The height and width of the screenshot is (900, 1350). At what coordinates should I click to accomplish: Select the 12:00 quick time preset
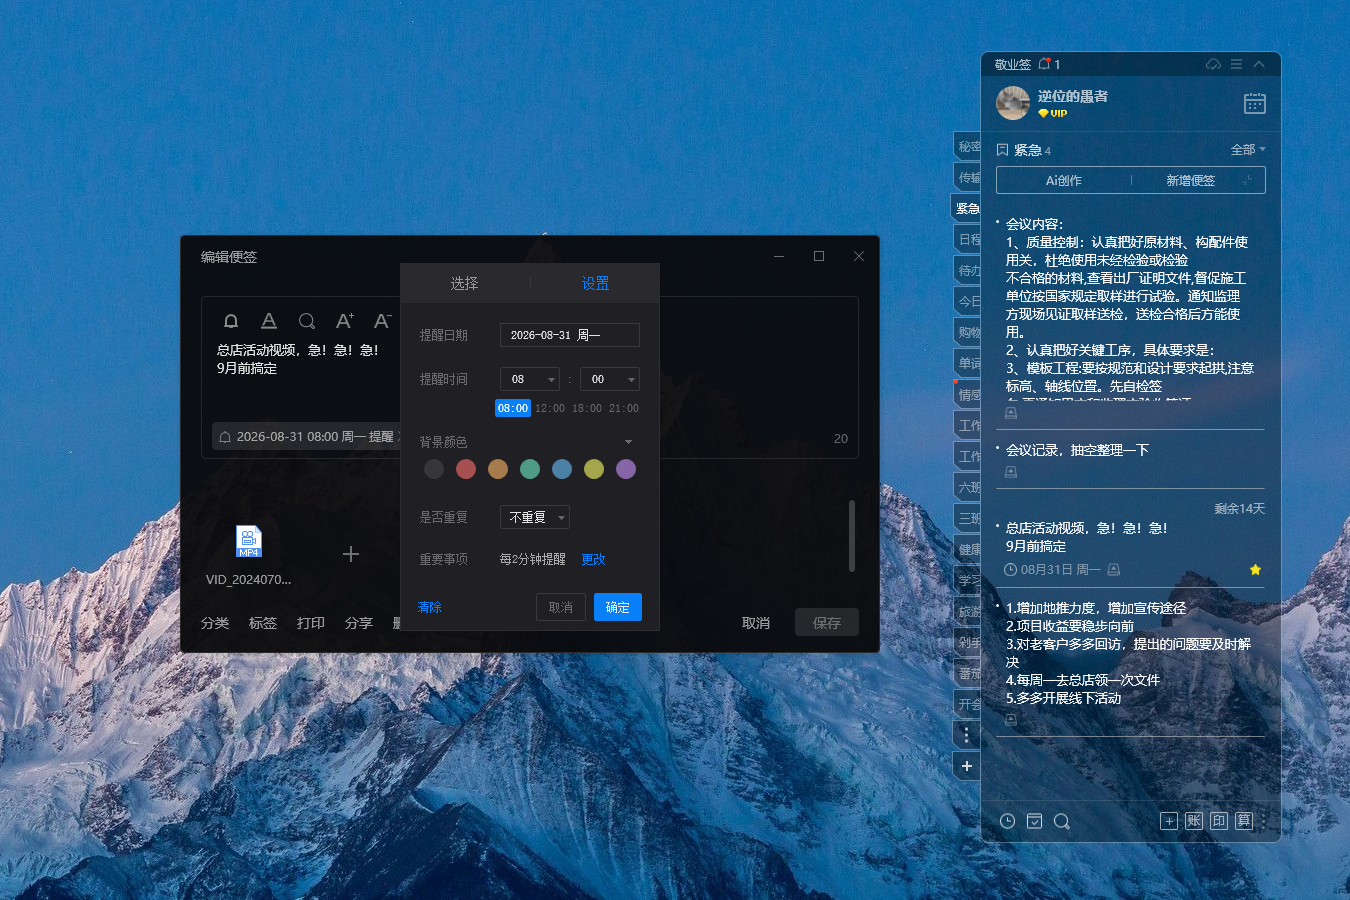(550, 408)
